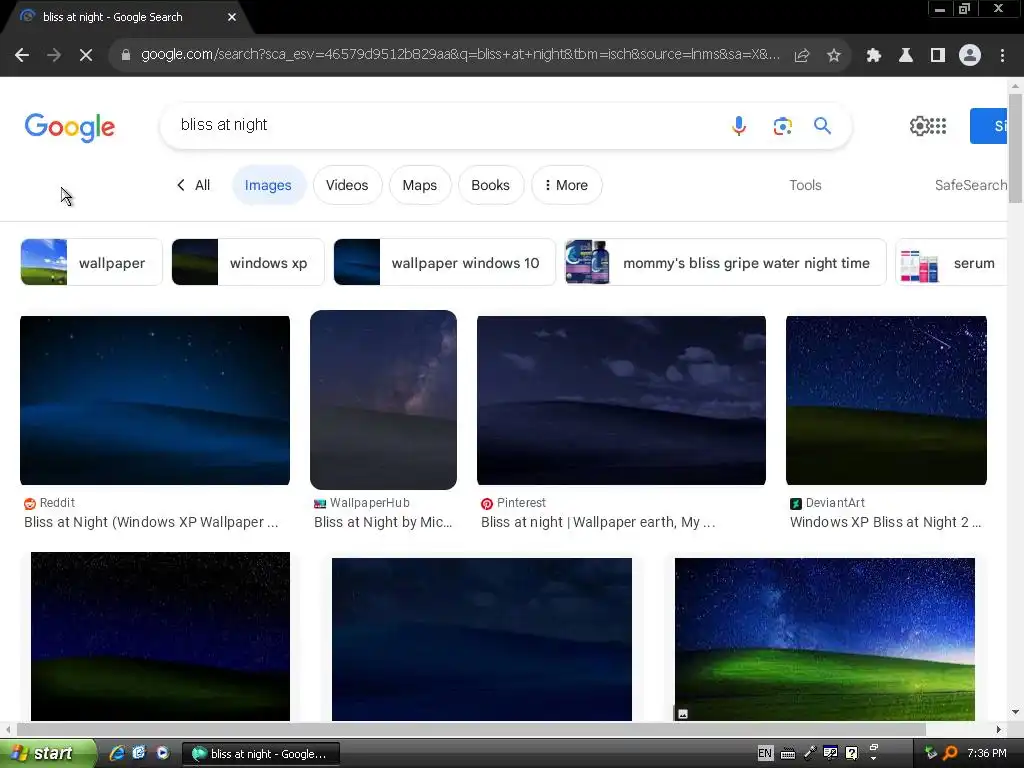1024x768 pixels.
Task: Go back to All results
Action: point(193,185)
